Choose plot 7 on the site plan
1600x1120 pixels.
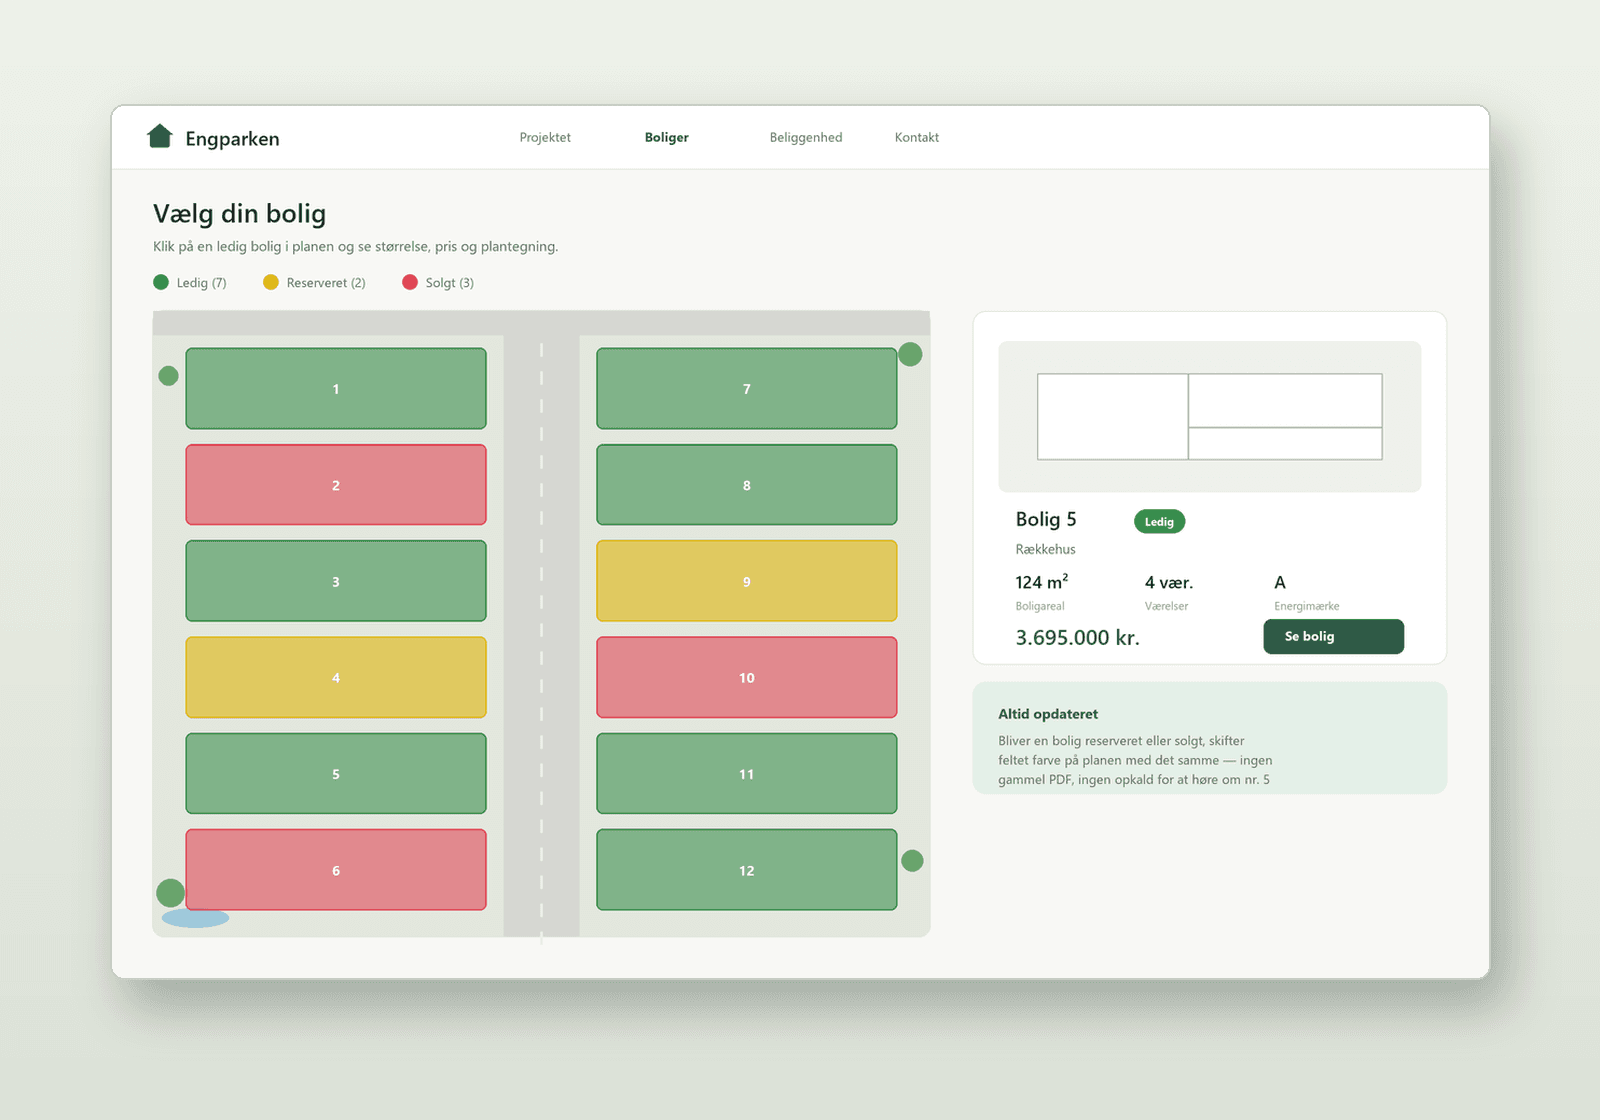747,388
